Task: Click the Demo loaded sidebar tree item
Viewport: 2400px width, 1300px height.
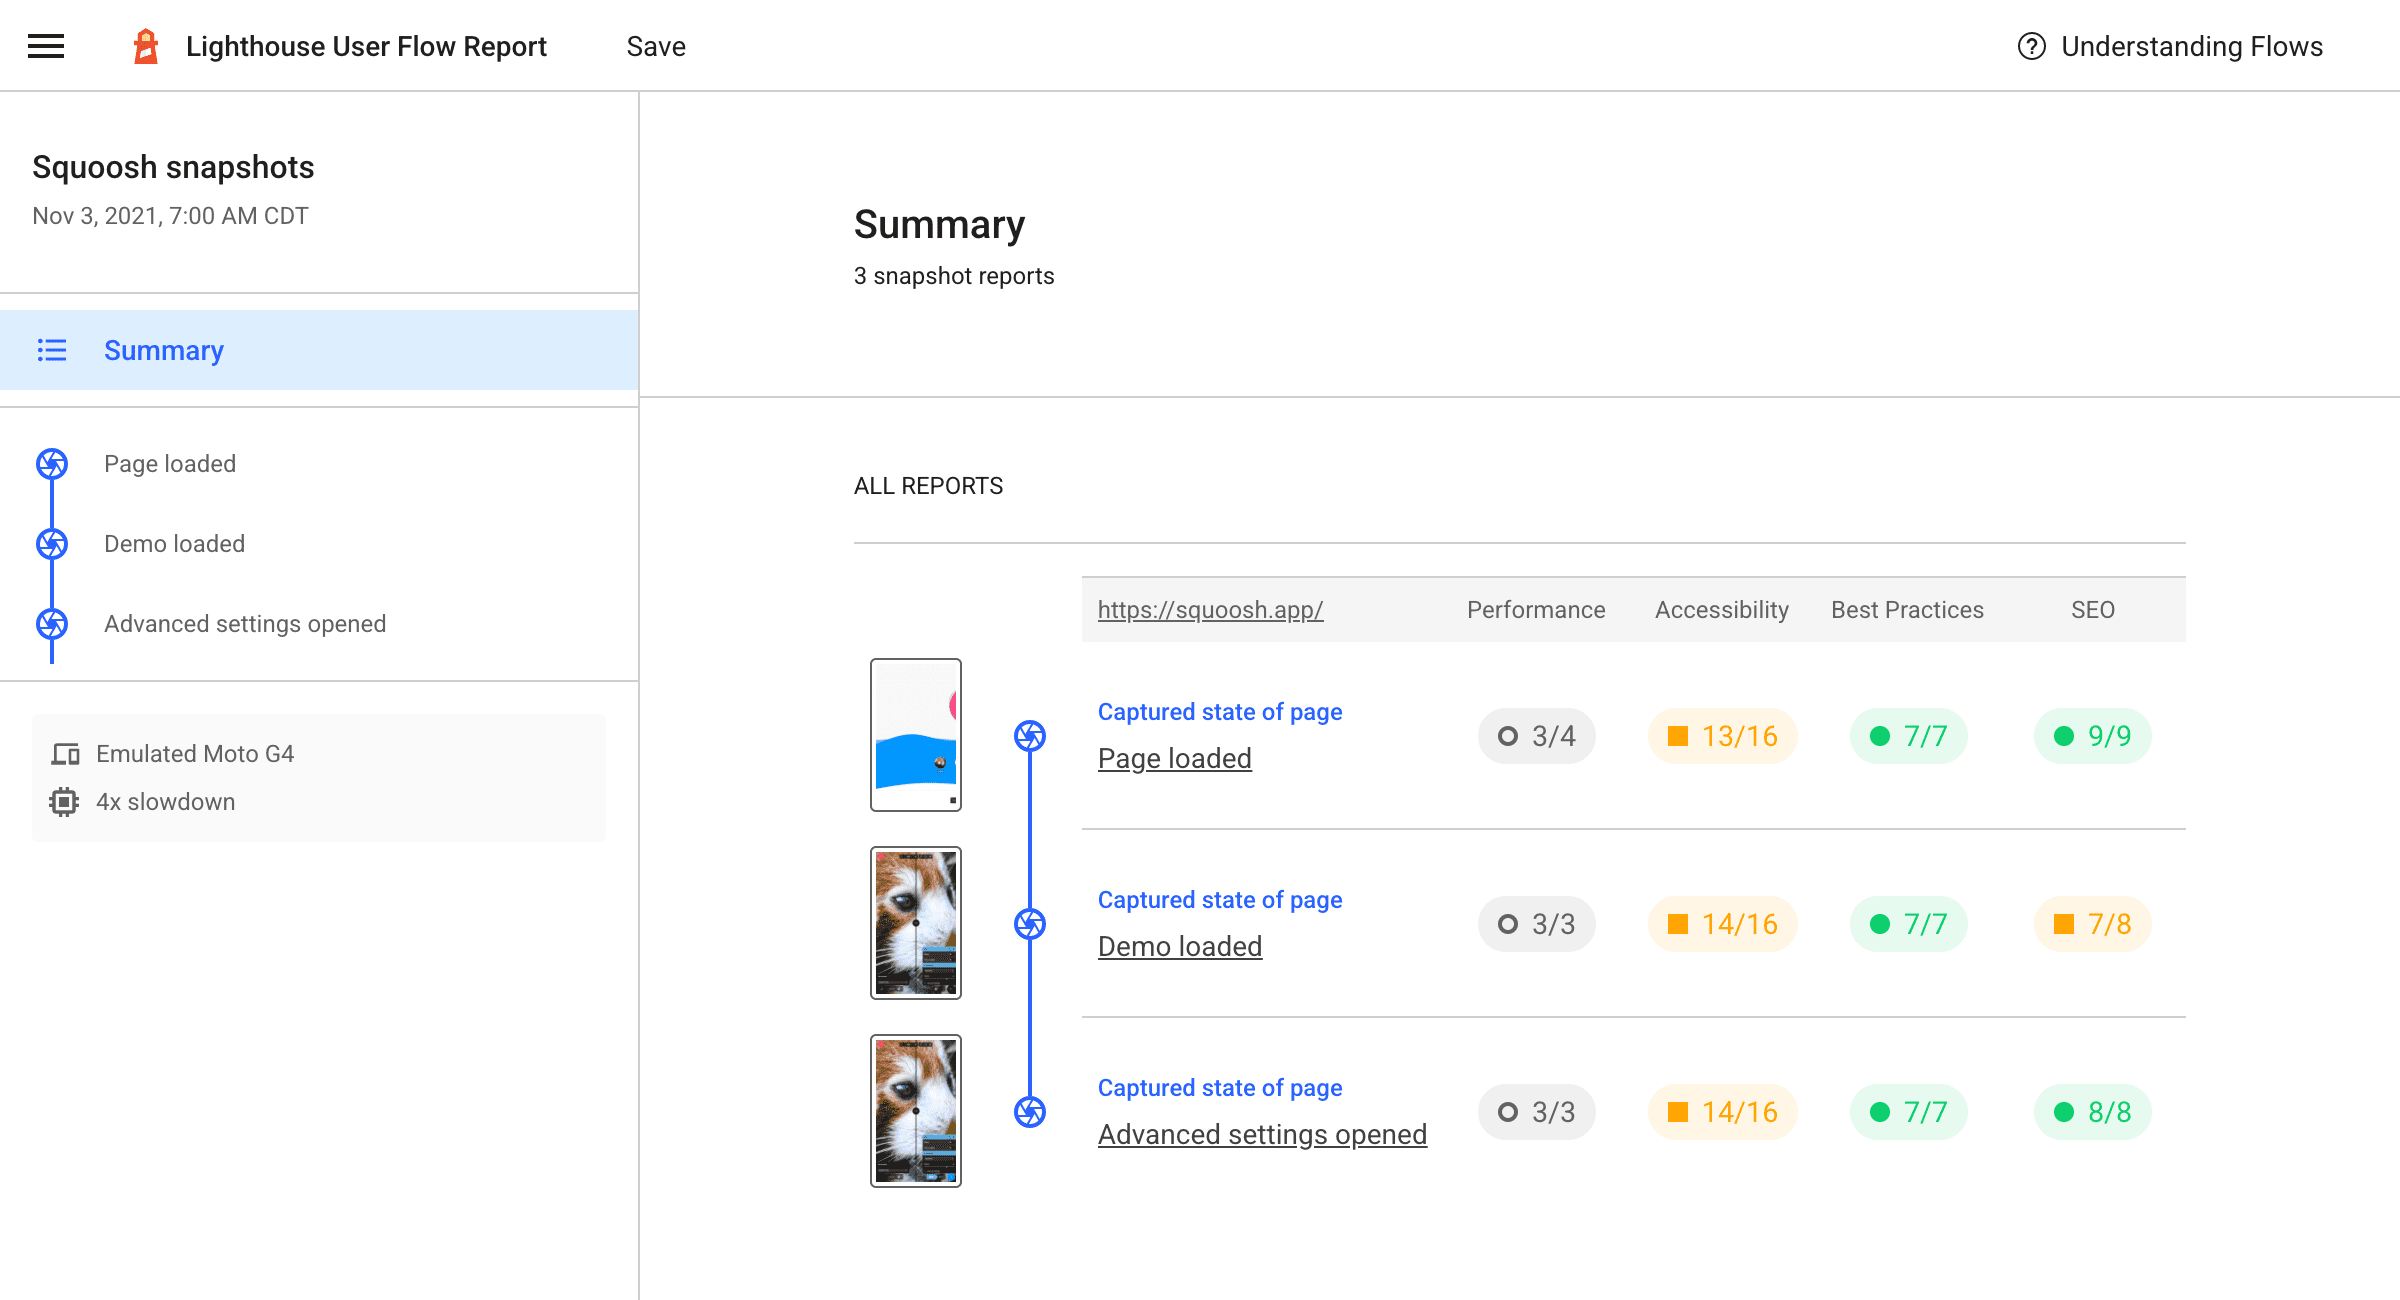Action: pyautogui.click(x=318, y=543)
